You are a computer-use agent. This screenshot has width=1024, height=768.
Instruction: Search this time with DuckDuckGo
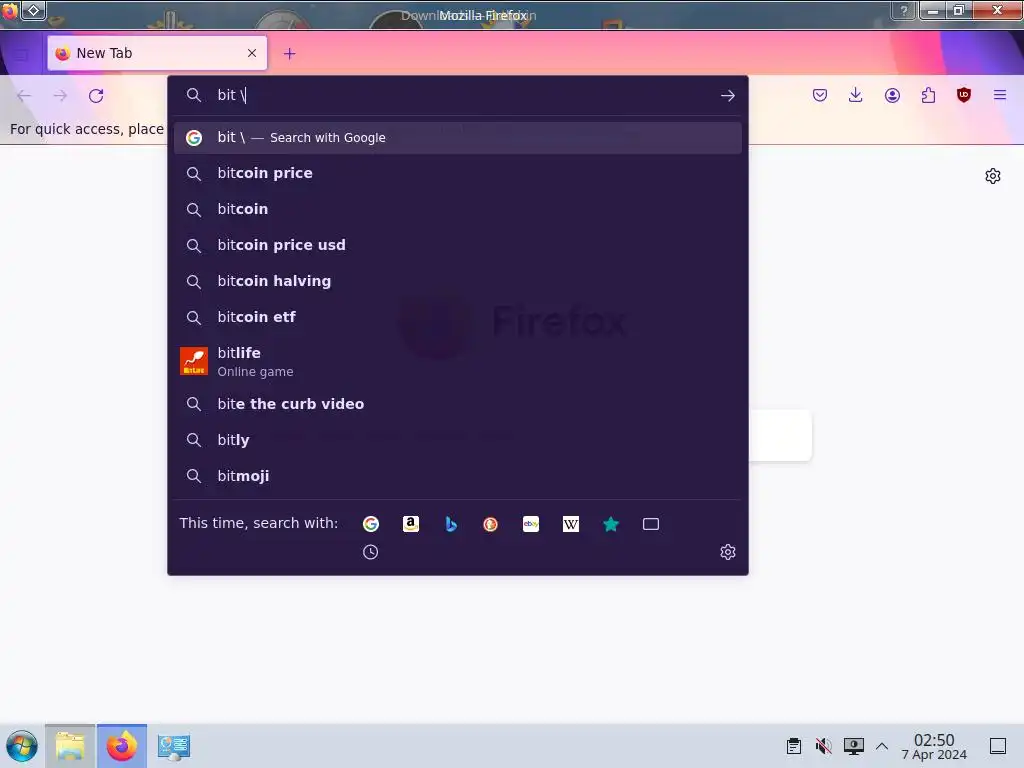[490, 524]
